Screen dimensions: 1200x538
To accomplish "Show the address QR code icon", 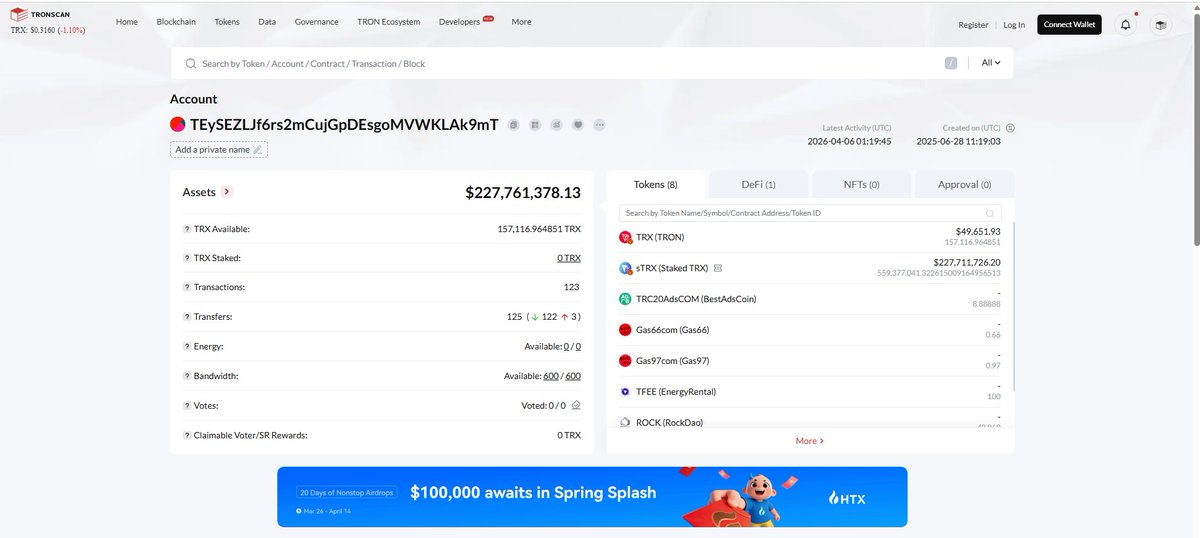I will (535, 125).
